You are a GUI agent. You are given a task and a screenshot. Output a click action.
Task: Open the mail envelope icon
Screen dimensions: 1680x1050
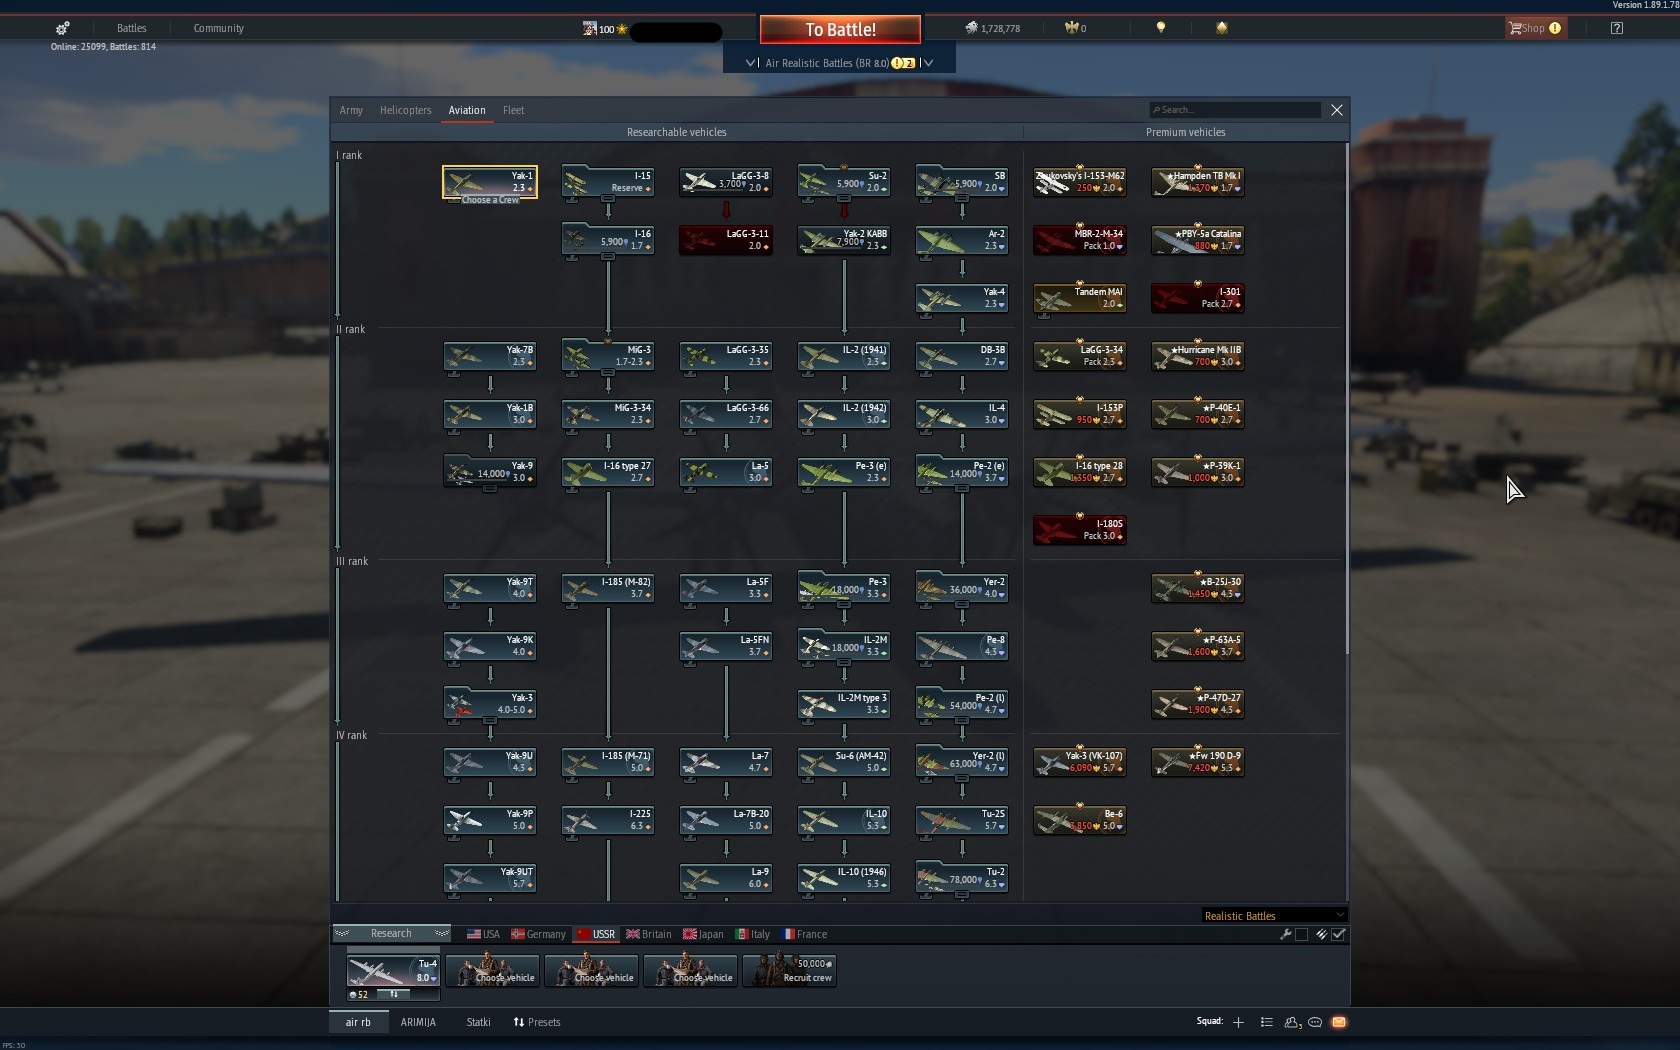coord(1339,1022)
